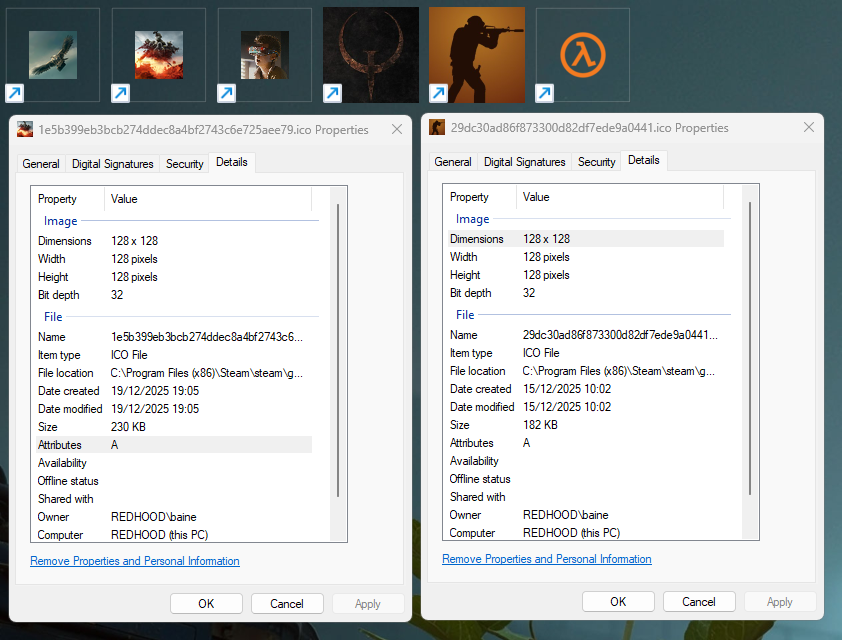
Task: View the Security tab in left dialog
Action: (184, 163)
